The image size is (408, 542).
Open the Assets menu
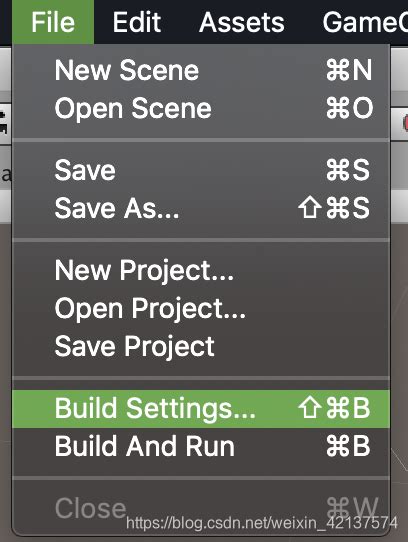pos(242,22)
